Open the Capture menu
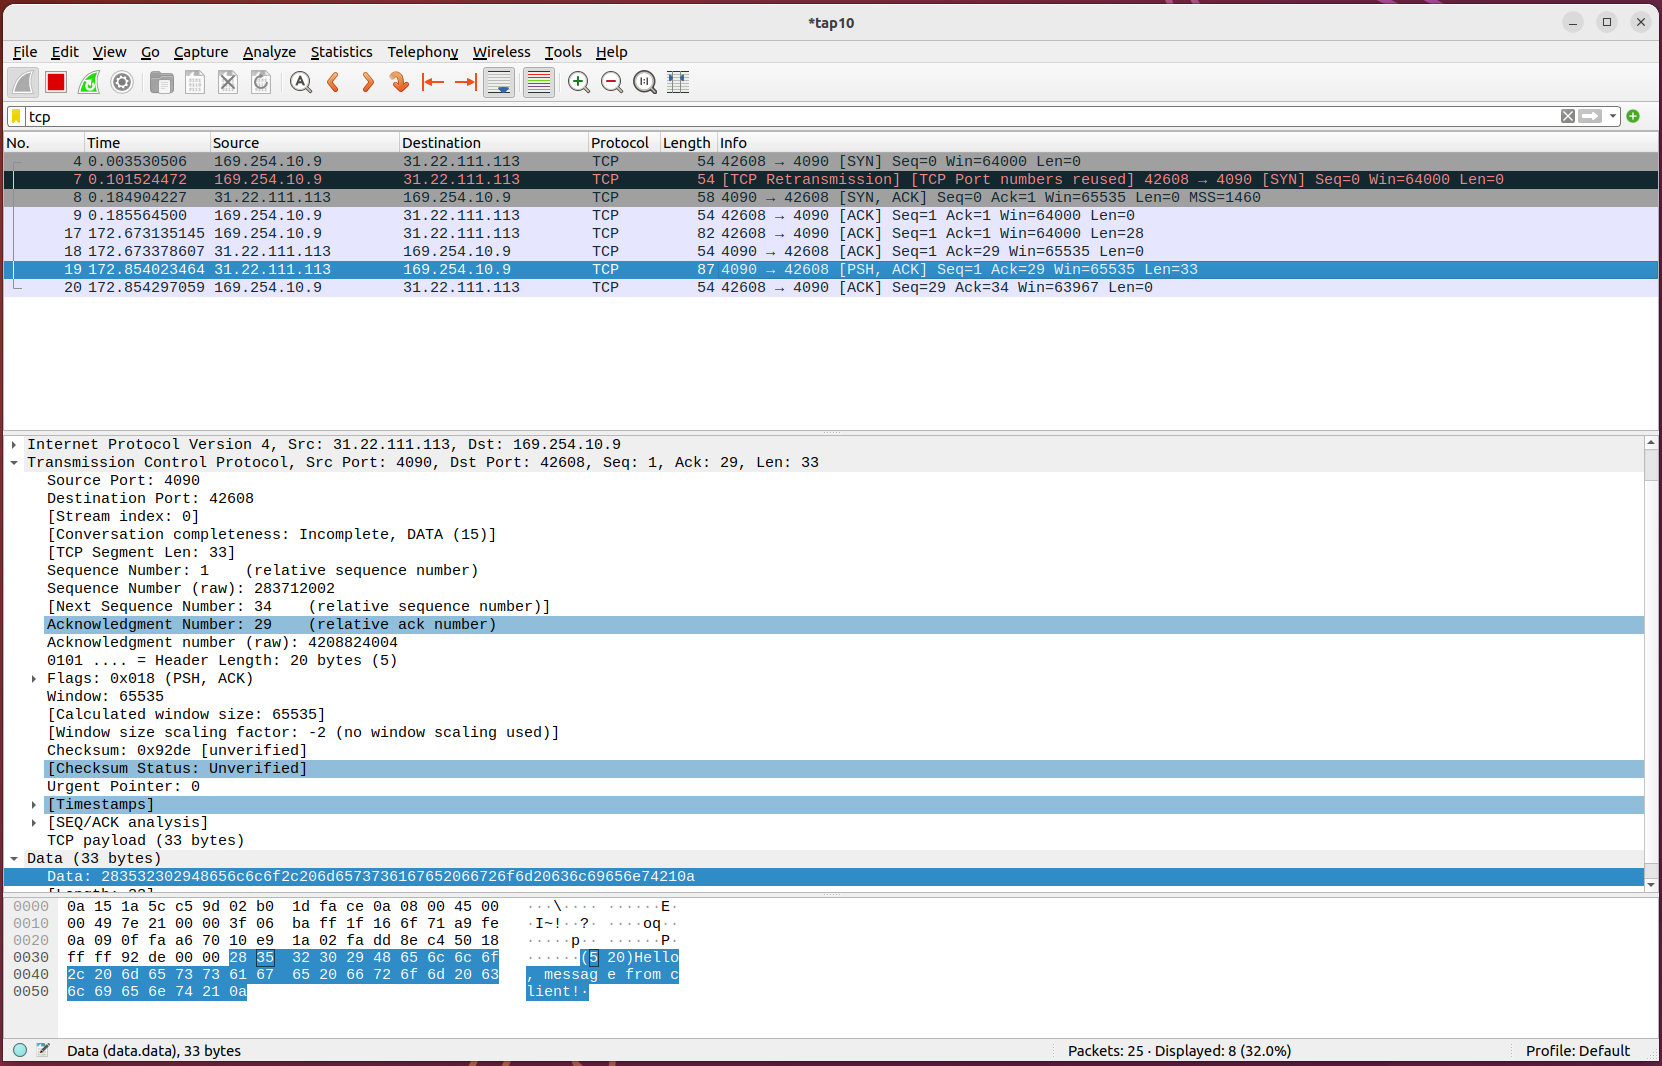 pyautogui.click(x=201, y=52)
